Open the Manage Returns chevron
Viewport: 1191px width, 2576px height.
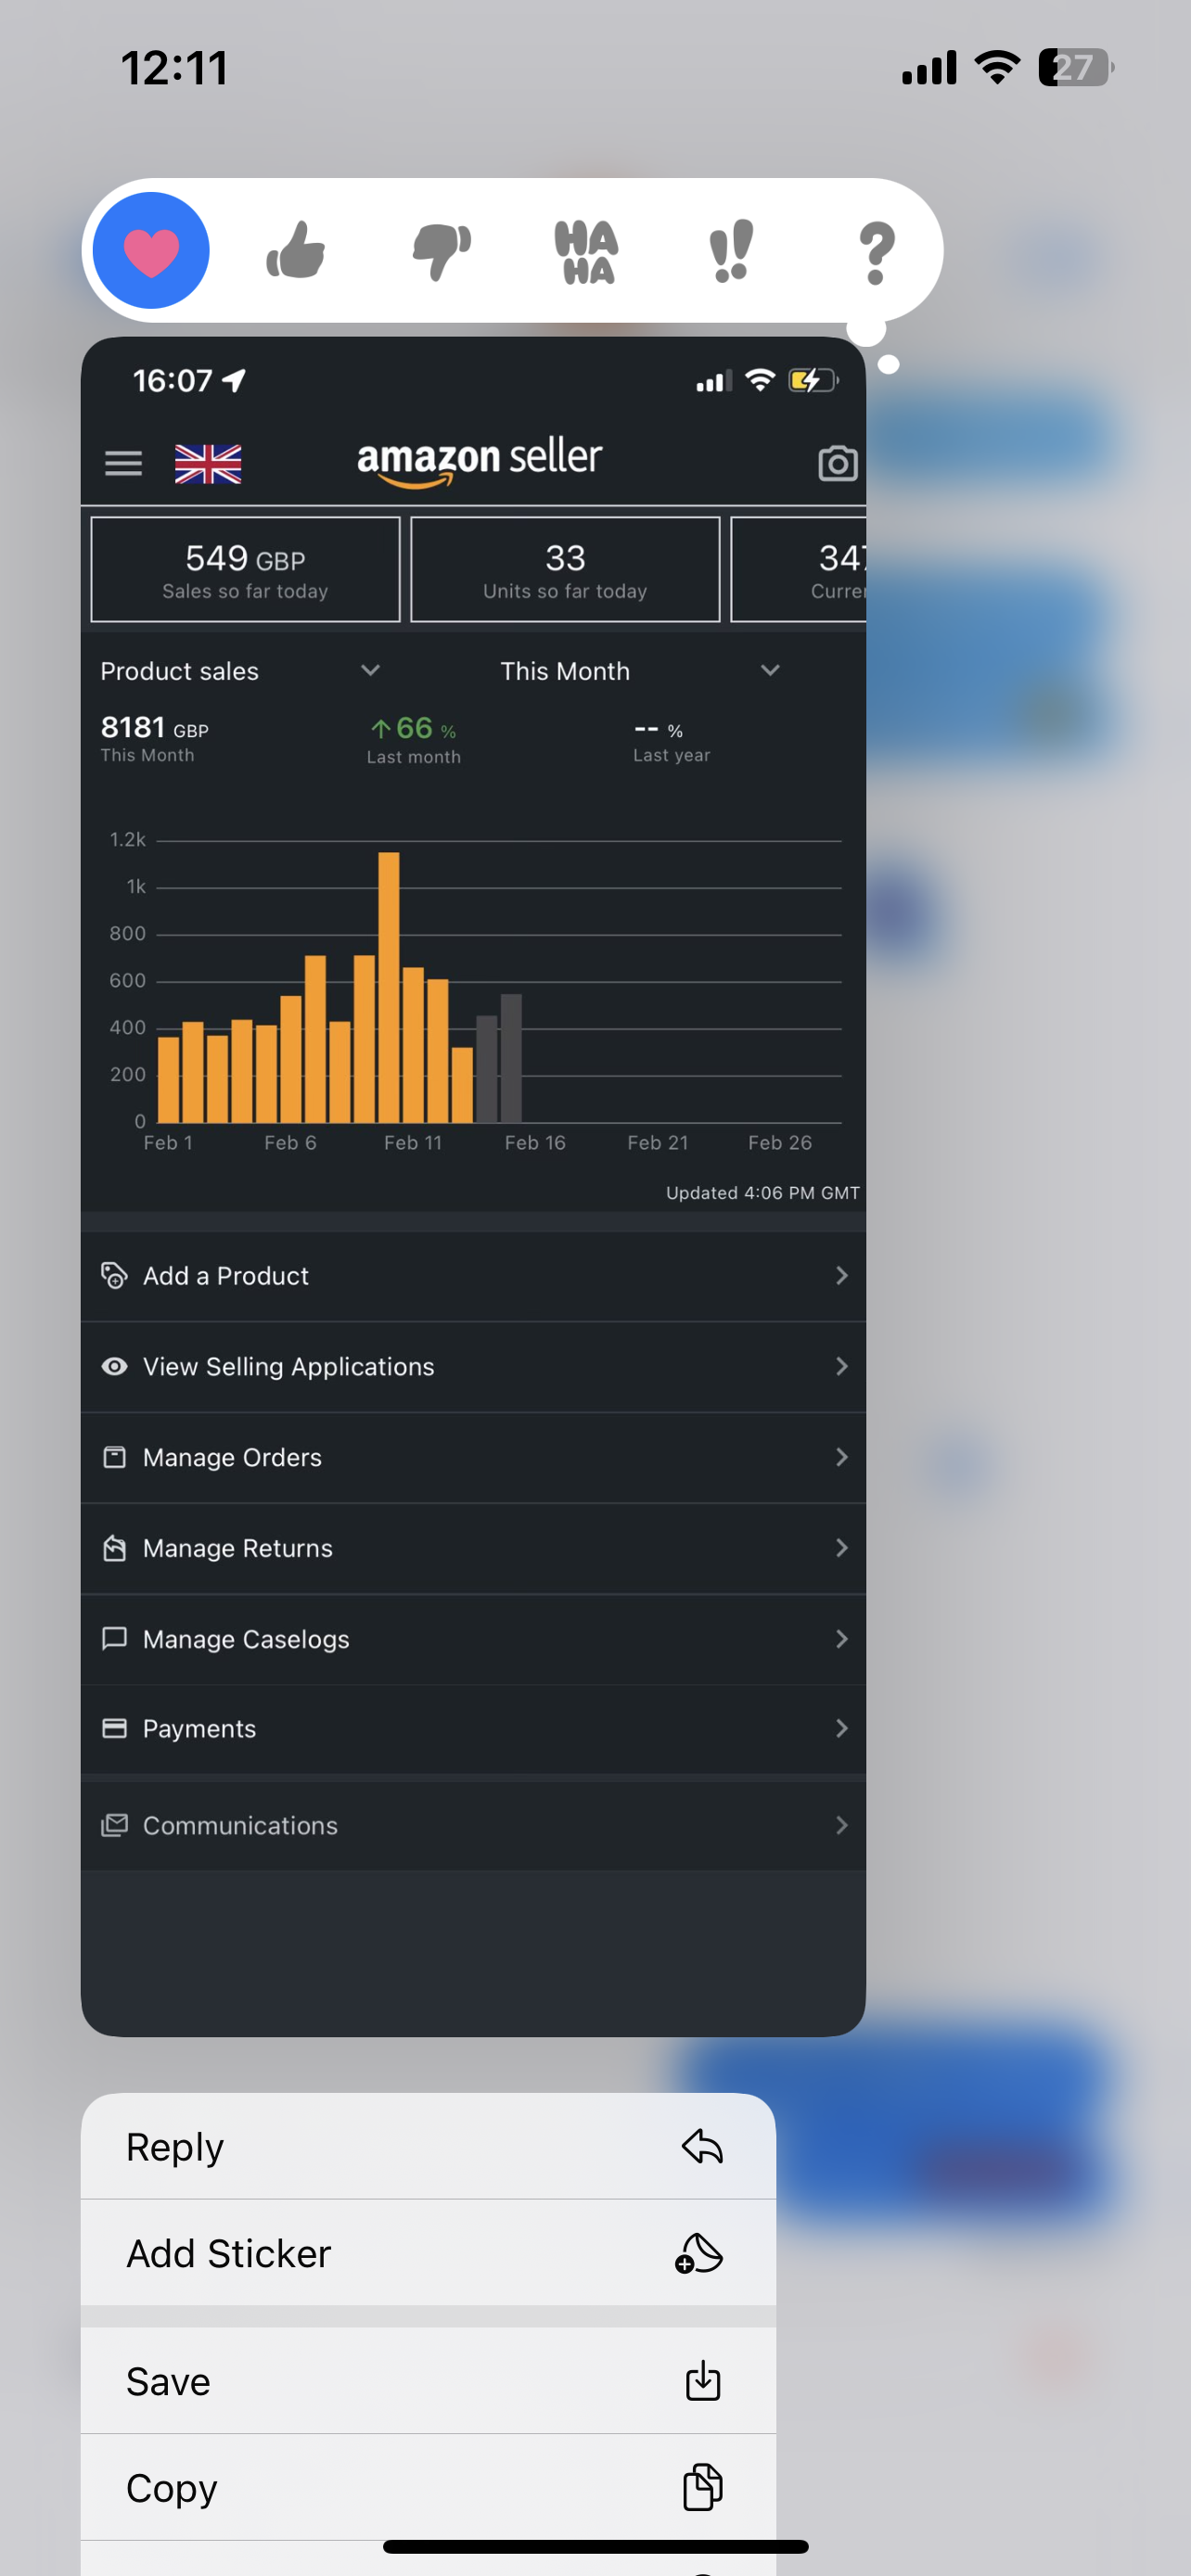pyautogui.click(x=841, y=1548)
